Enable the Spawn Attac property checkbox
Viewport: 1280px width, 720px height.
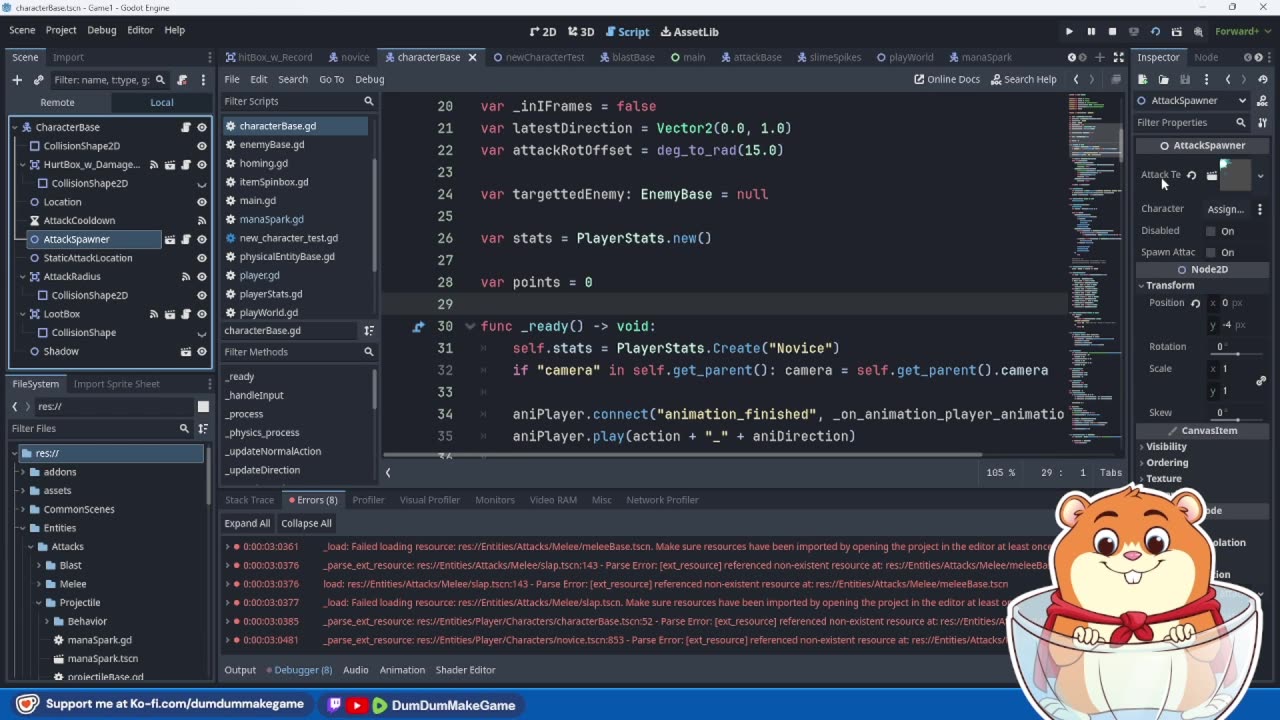[1211, 253]
